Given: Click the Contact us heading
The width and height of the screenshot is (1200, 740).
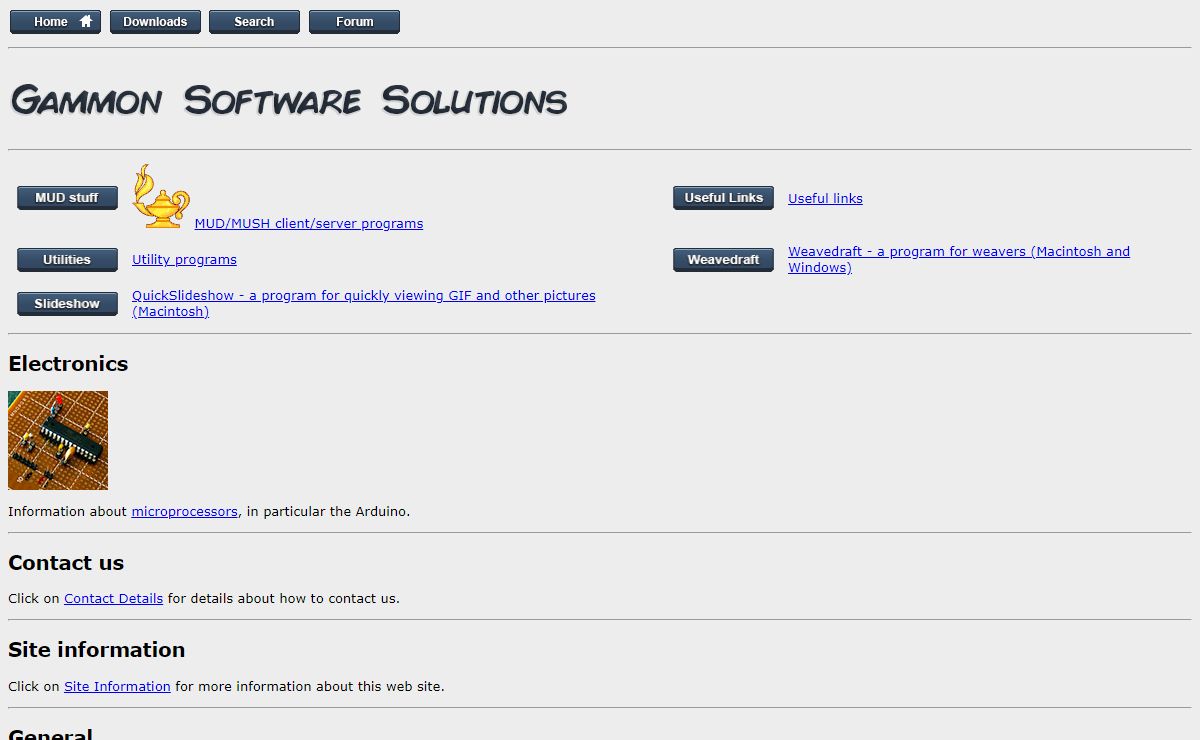Looking at the screenshot, I should click(66, 563).
